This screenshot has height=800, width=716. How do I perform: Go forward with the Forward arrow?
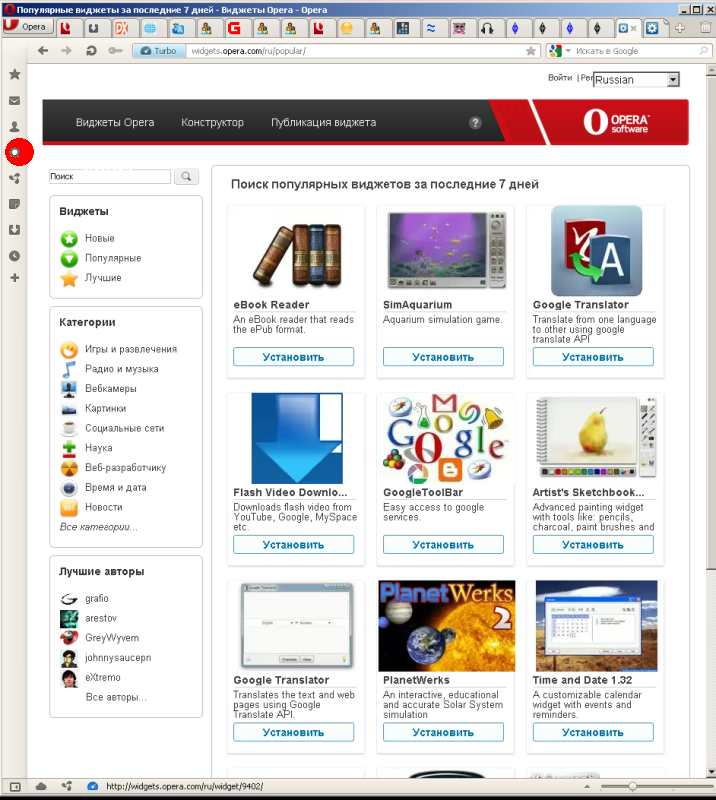(x=66, y=51)
